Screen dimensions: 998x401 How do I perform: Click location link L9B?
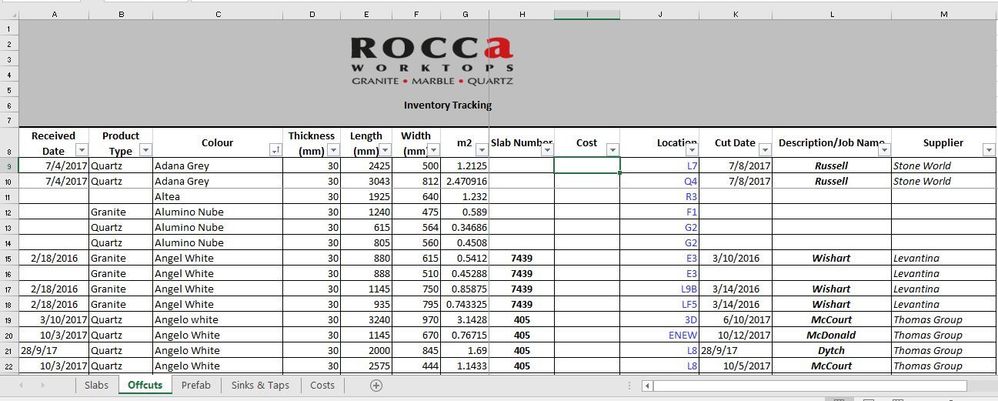(x=689, y=289)
